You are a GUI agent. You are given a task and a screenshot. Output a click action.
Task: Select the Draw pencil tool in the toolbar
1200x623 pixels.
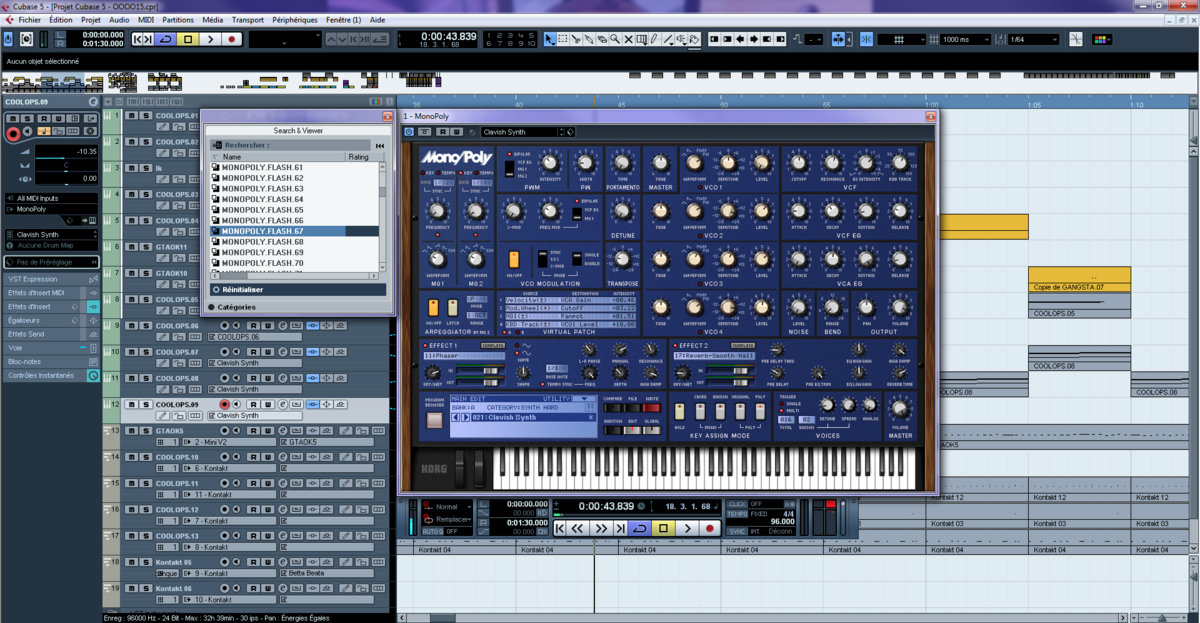pos(654,39)
